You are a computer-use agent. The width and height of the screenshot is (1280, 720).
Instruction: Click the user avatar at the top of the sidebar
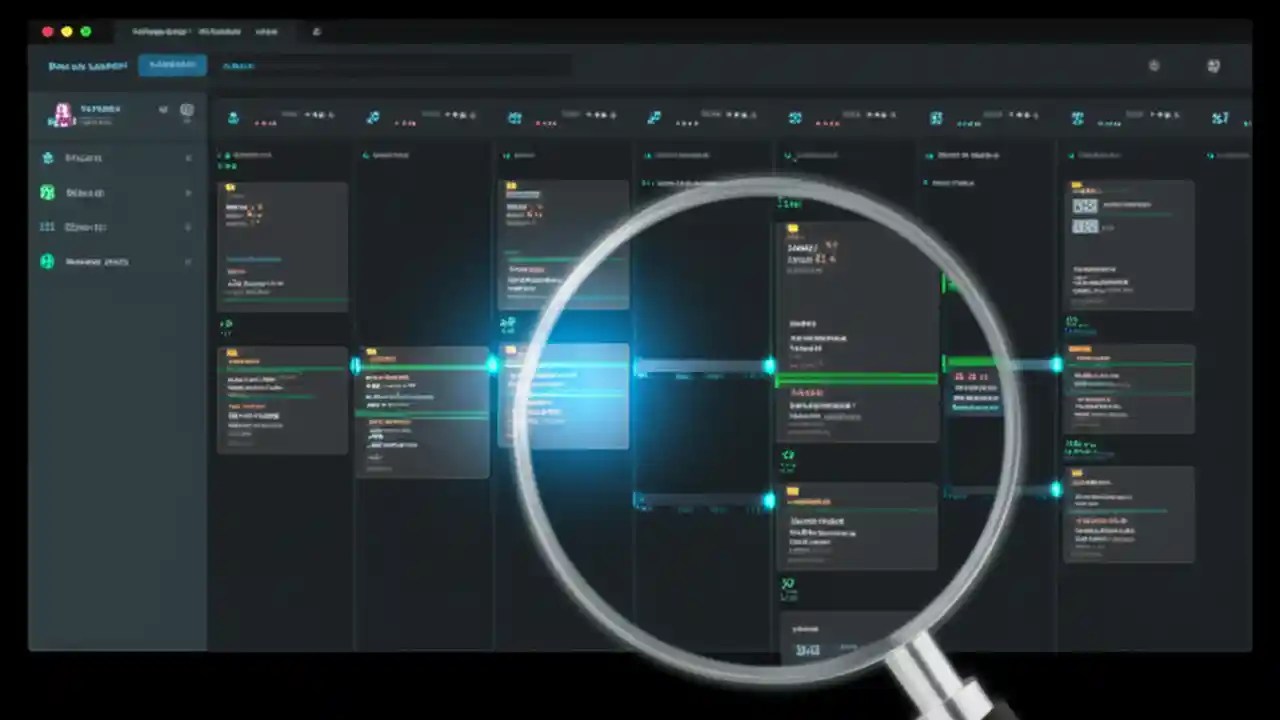tap(62, 113)
